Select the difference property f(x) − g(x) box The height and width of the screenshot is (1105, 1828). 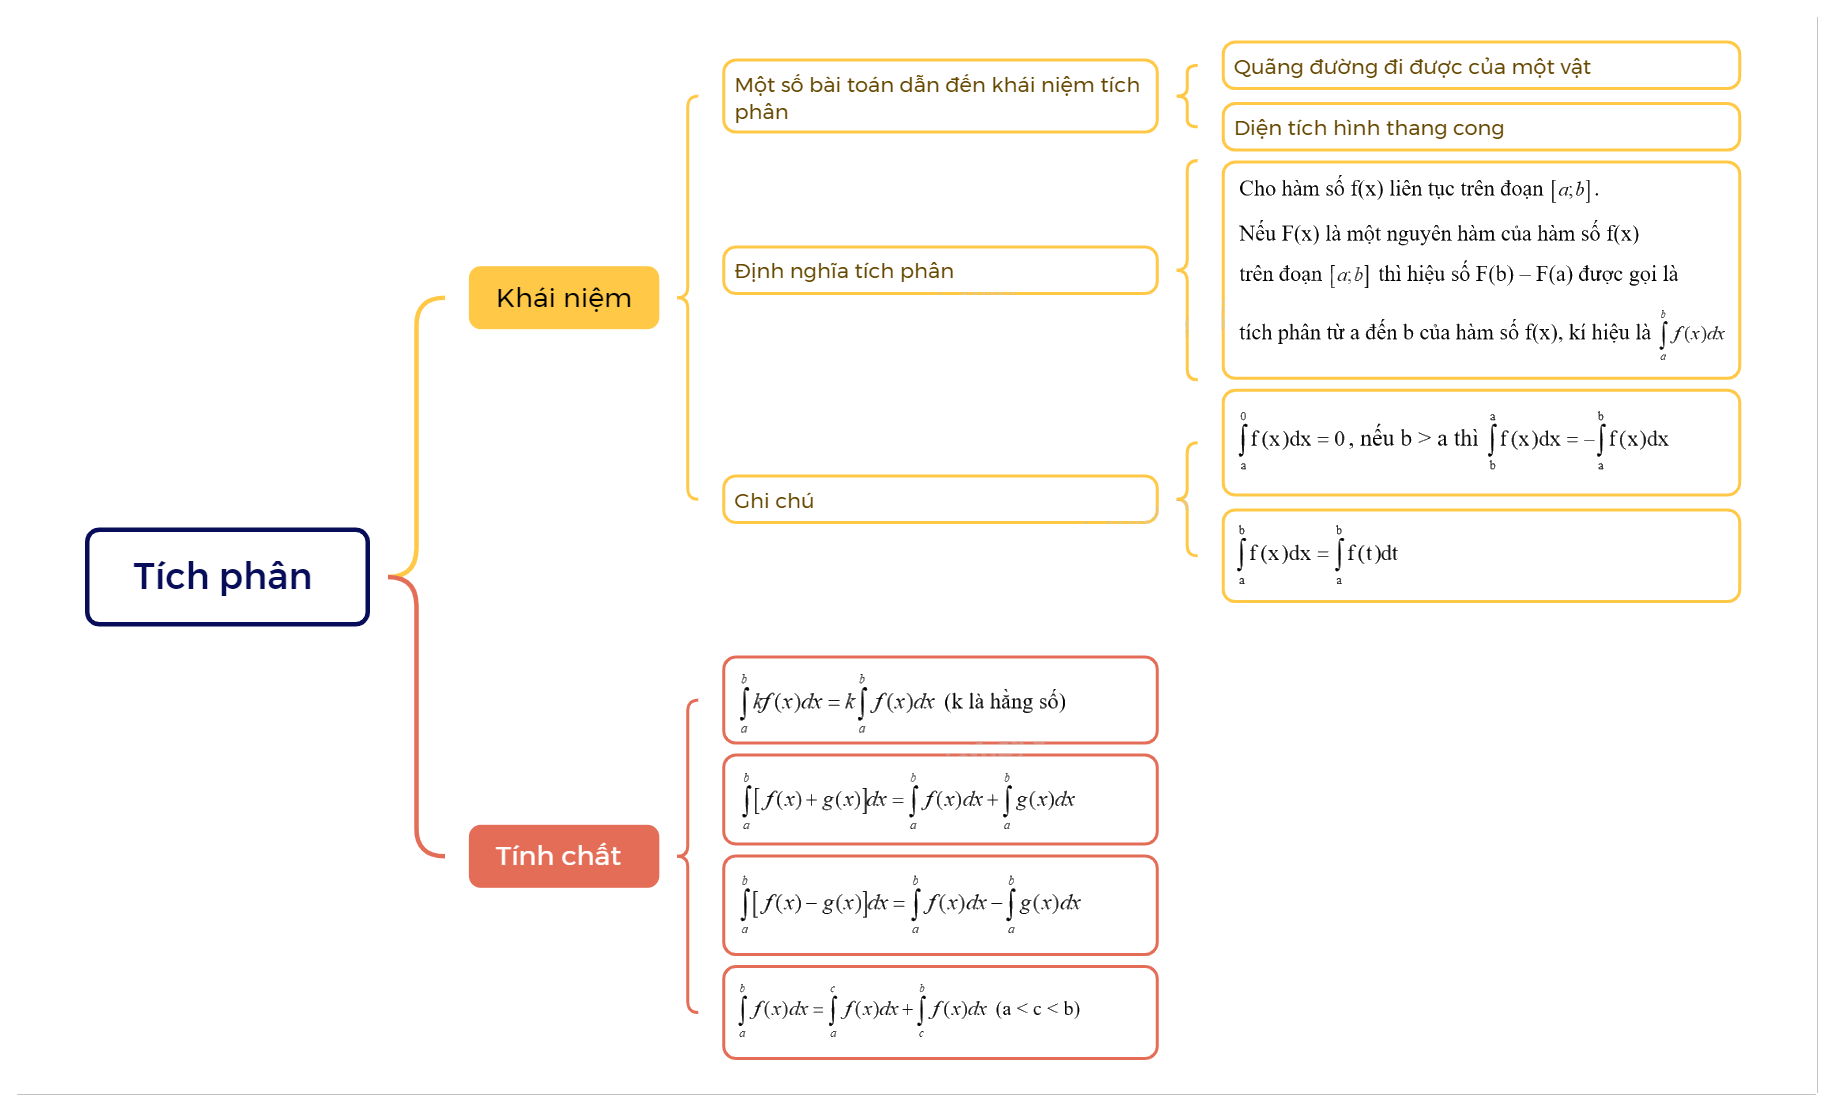click(939, 904)
